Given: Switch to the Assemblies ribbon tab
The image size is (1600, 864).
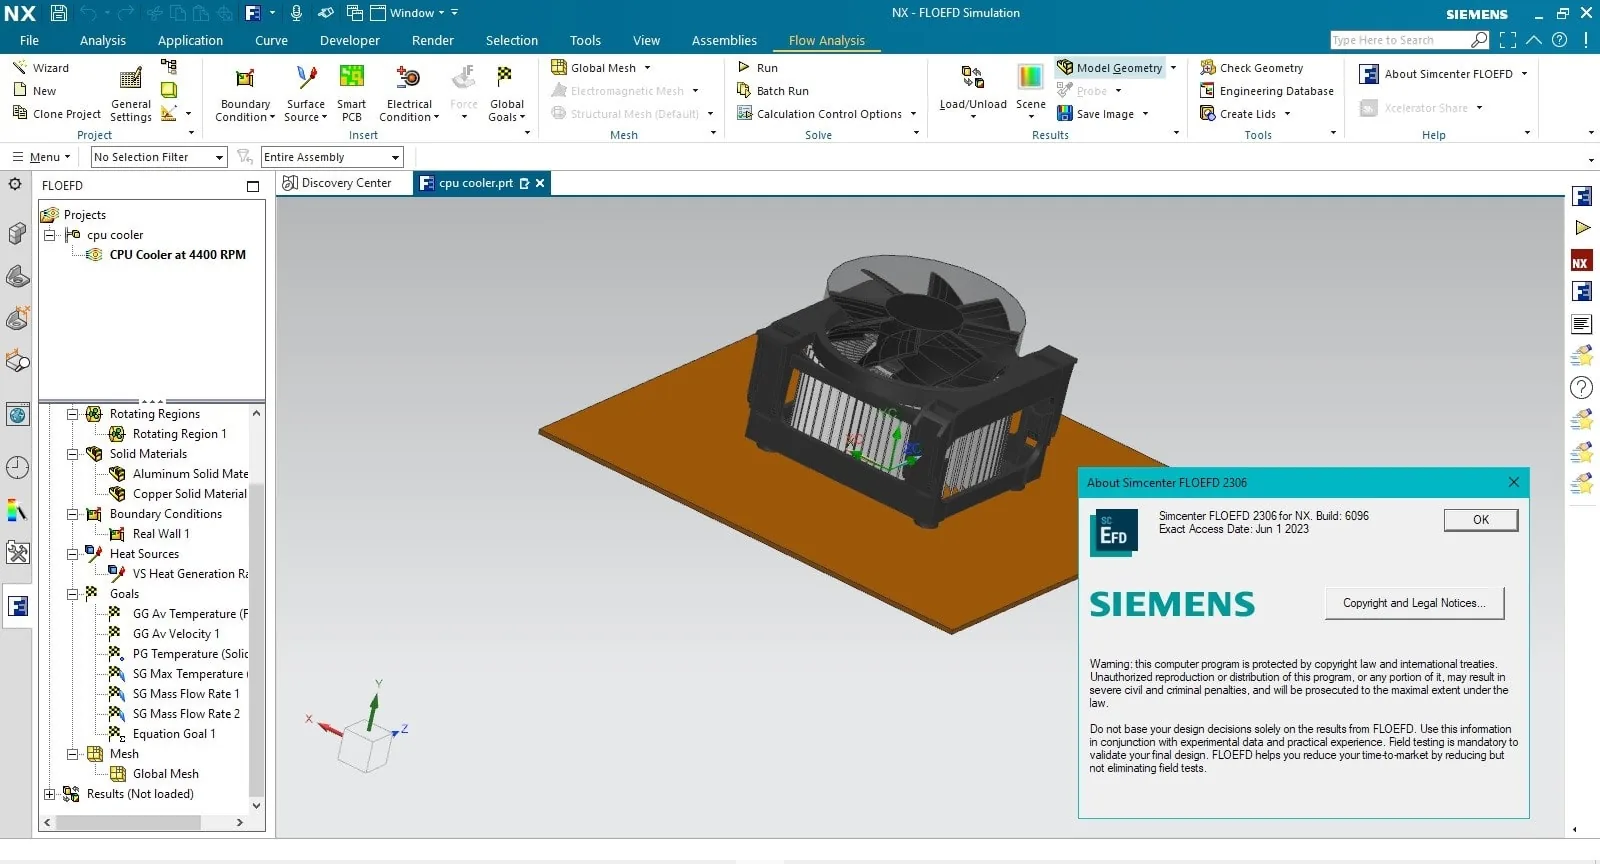Looking at the screenshot, I should (724, 41).
